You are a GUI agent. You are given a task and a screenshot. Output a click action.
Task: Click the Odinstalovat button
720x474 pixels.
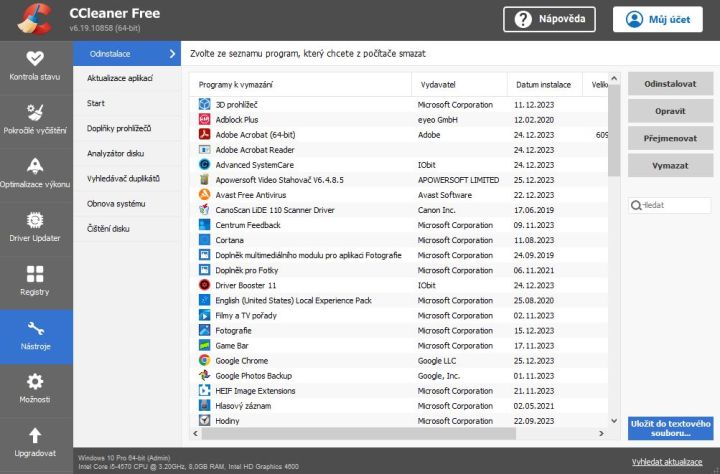670,84
